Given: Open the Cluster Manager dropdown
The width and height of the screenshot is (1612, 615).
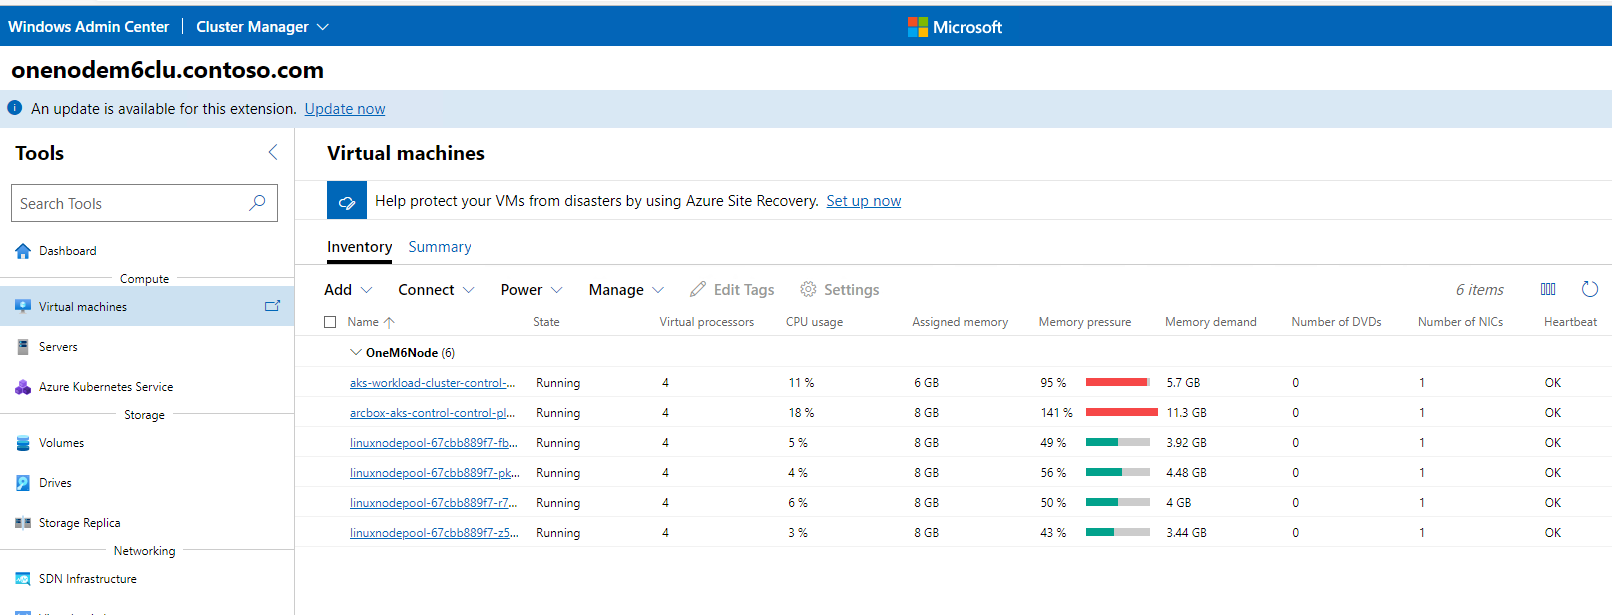Looking at the screenshot, I should click(262, 27).
